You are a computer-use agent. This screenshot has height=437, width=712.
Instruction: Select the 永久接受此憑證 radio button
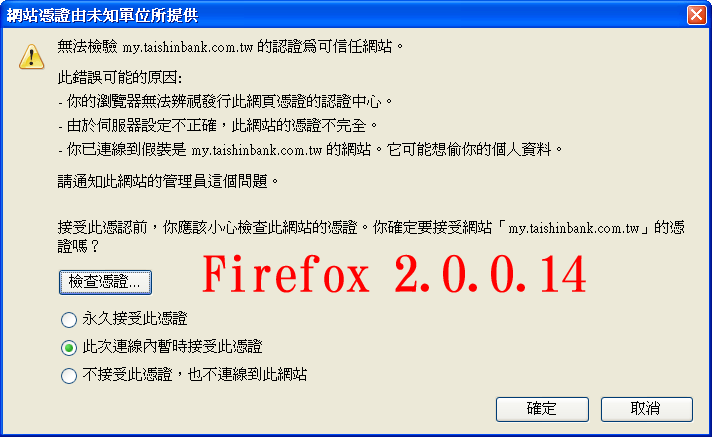tap(69, 320)
